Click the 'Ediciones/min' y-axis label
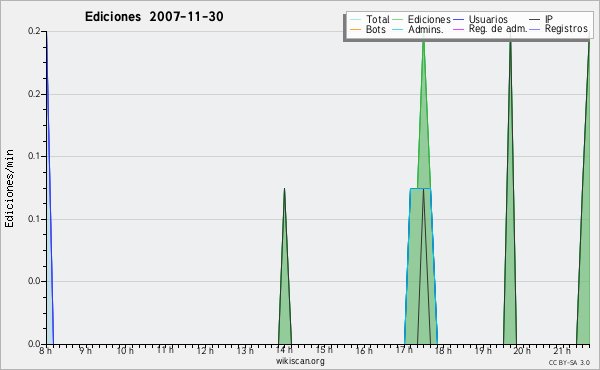Viewport: 600px width, 370px height. click(x=9, y=188)
